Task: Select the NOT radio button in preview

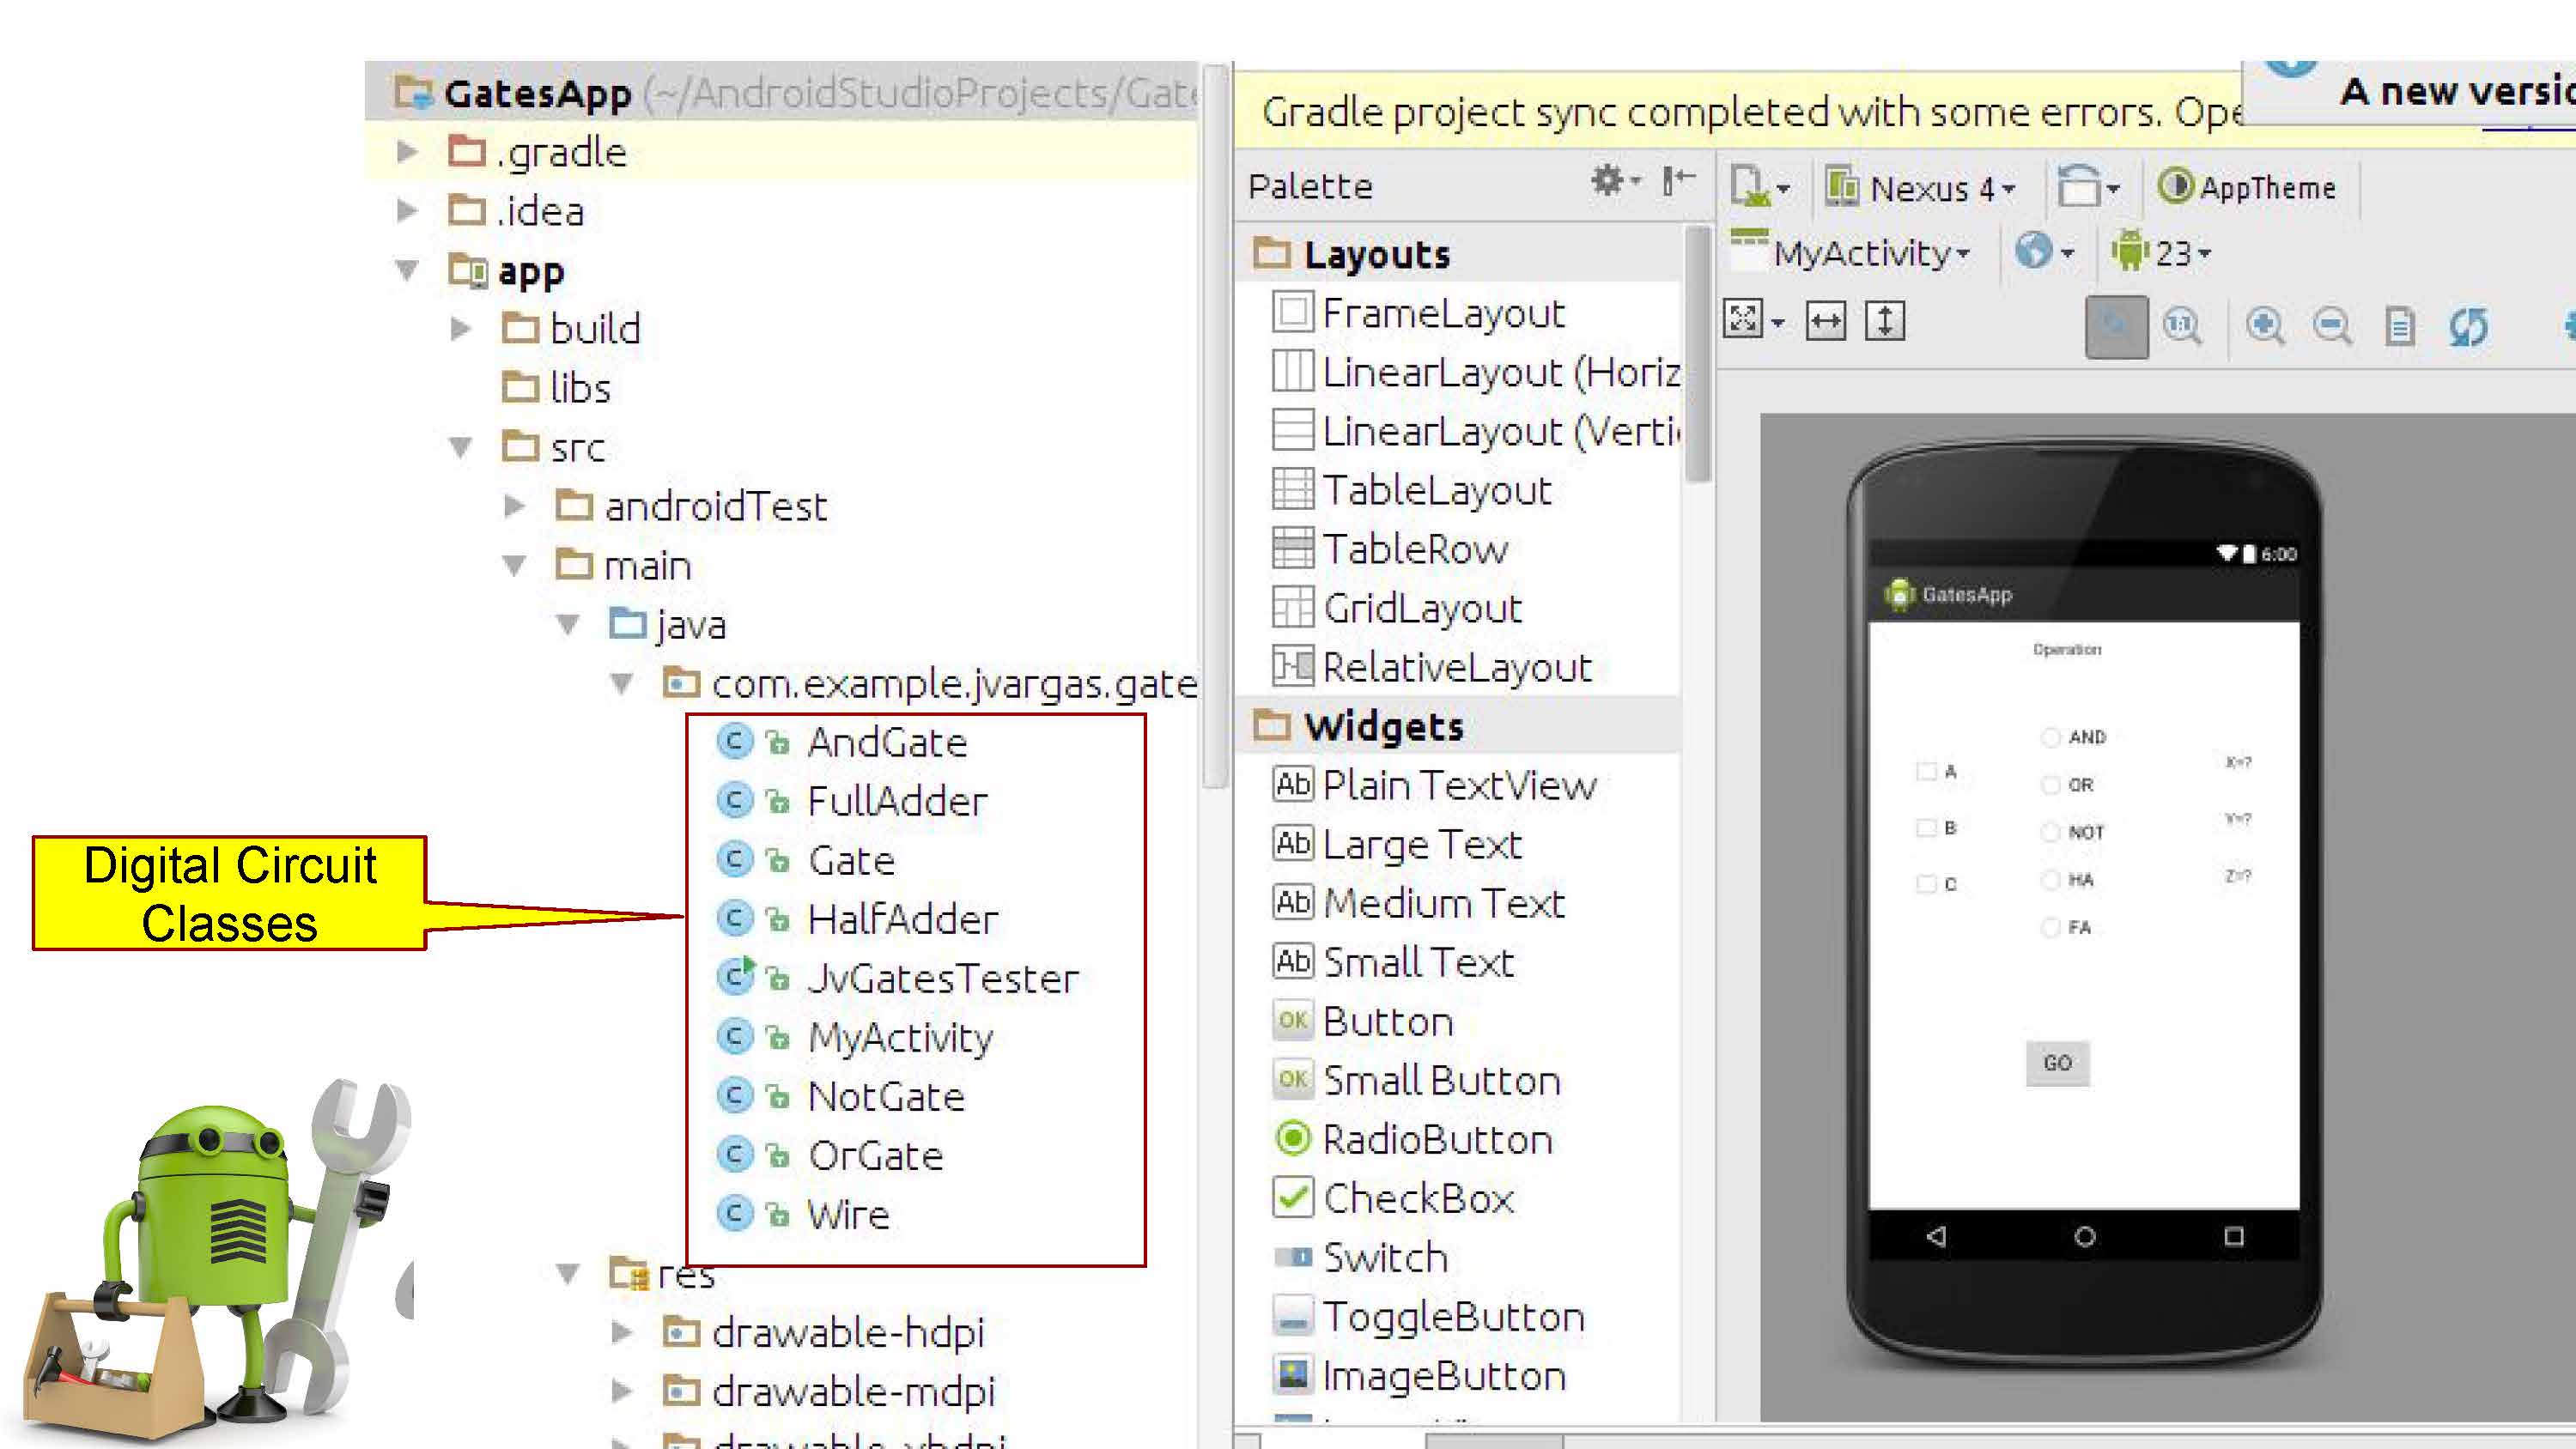Action: pyautogui.click(x=2051, y=833)
